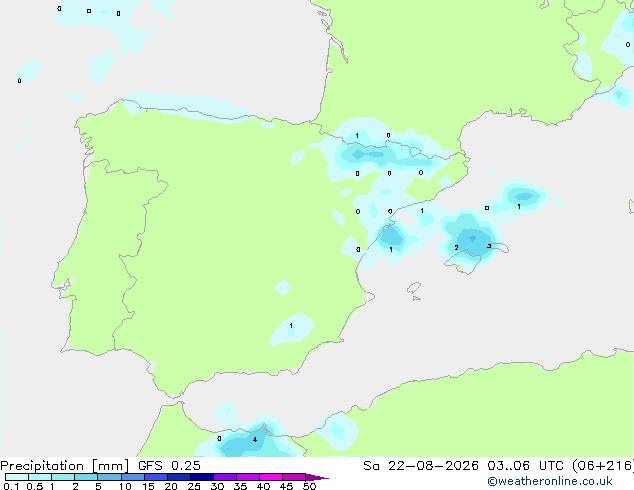Select the legend swatch between 2 and 5
634x490 pixels.
point(86,477)
